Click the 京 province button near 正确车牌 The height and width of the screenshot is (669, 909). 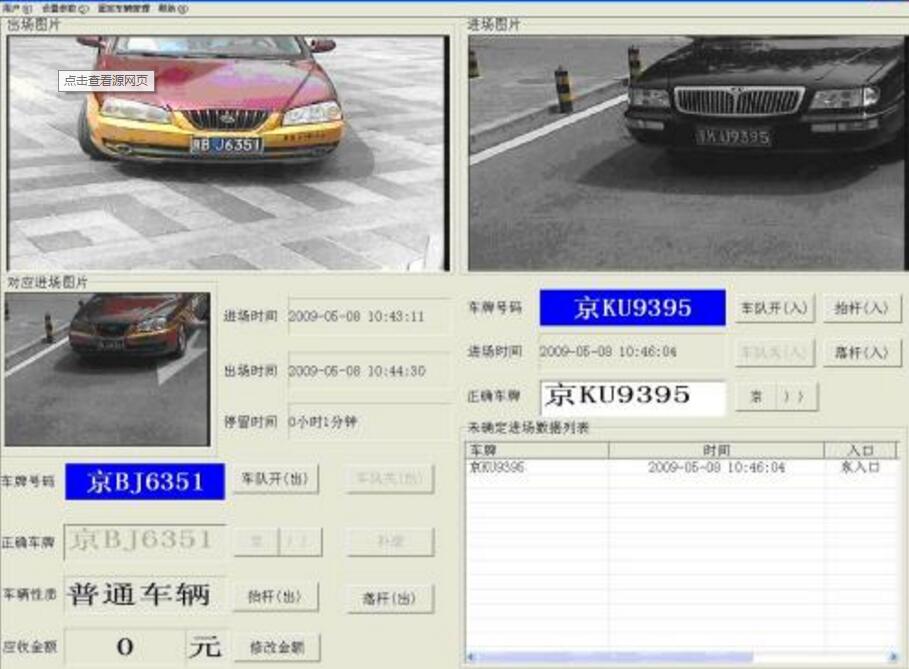tap(758, 397)
